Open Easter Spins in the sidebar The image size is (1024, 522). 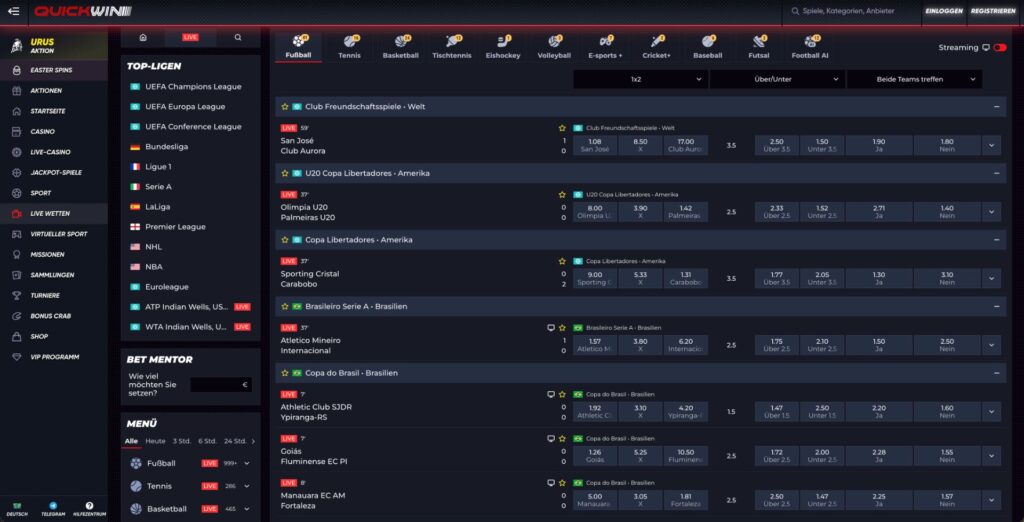click(54, 70)
